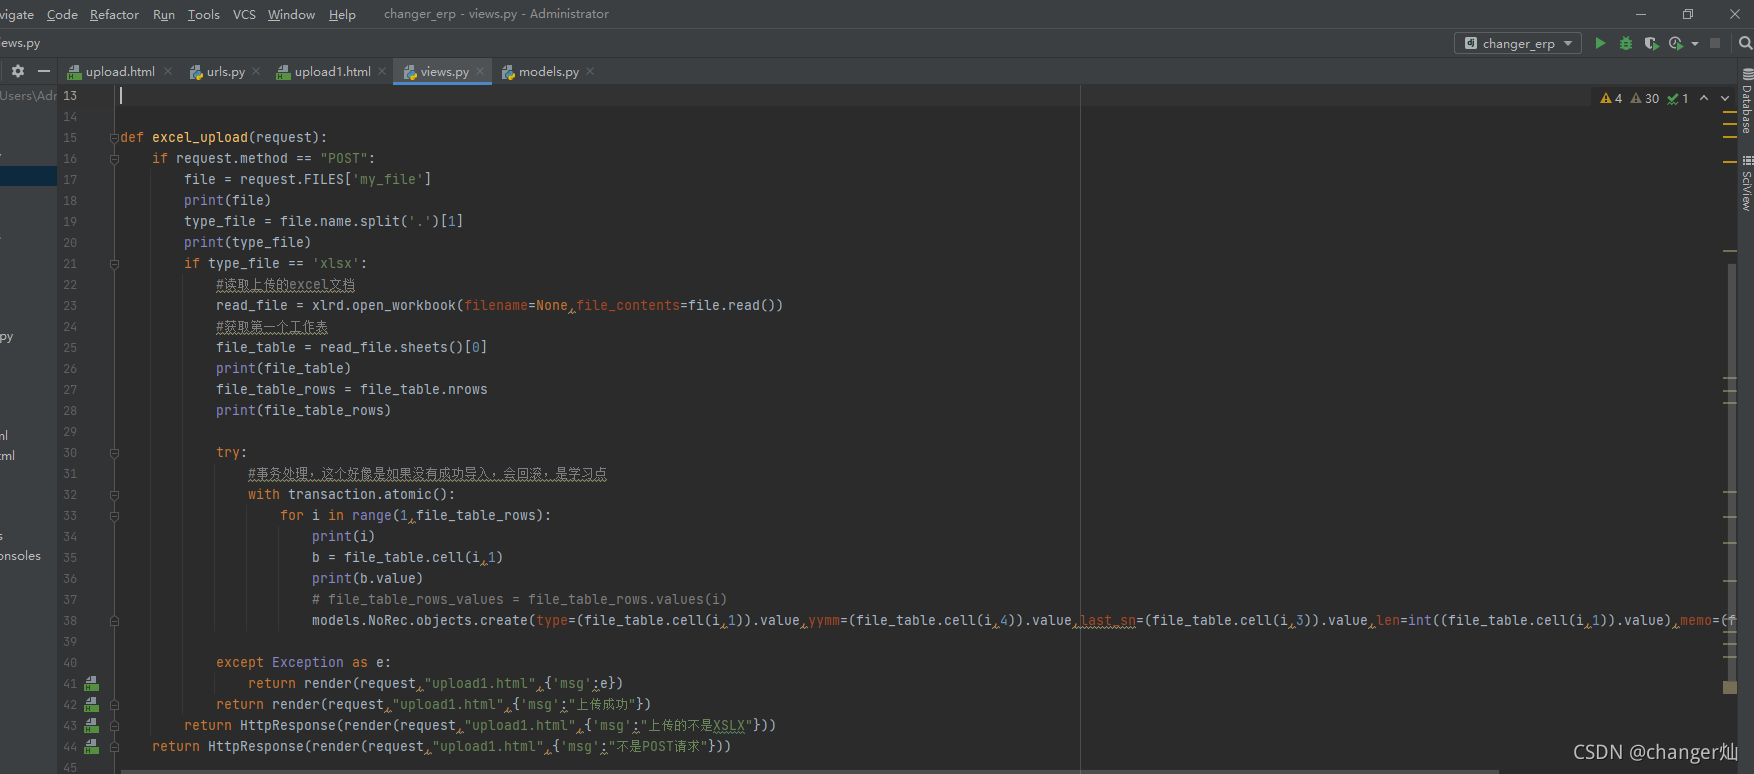Open the project panel settings gear
Viewport: 1754px width, 774px height.
18,71
